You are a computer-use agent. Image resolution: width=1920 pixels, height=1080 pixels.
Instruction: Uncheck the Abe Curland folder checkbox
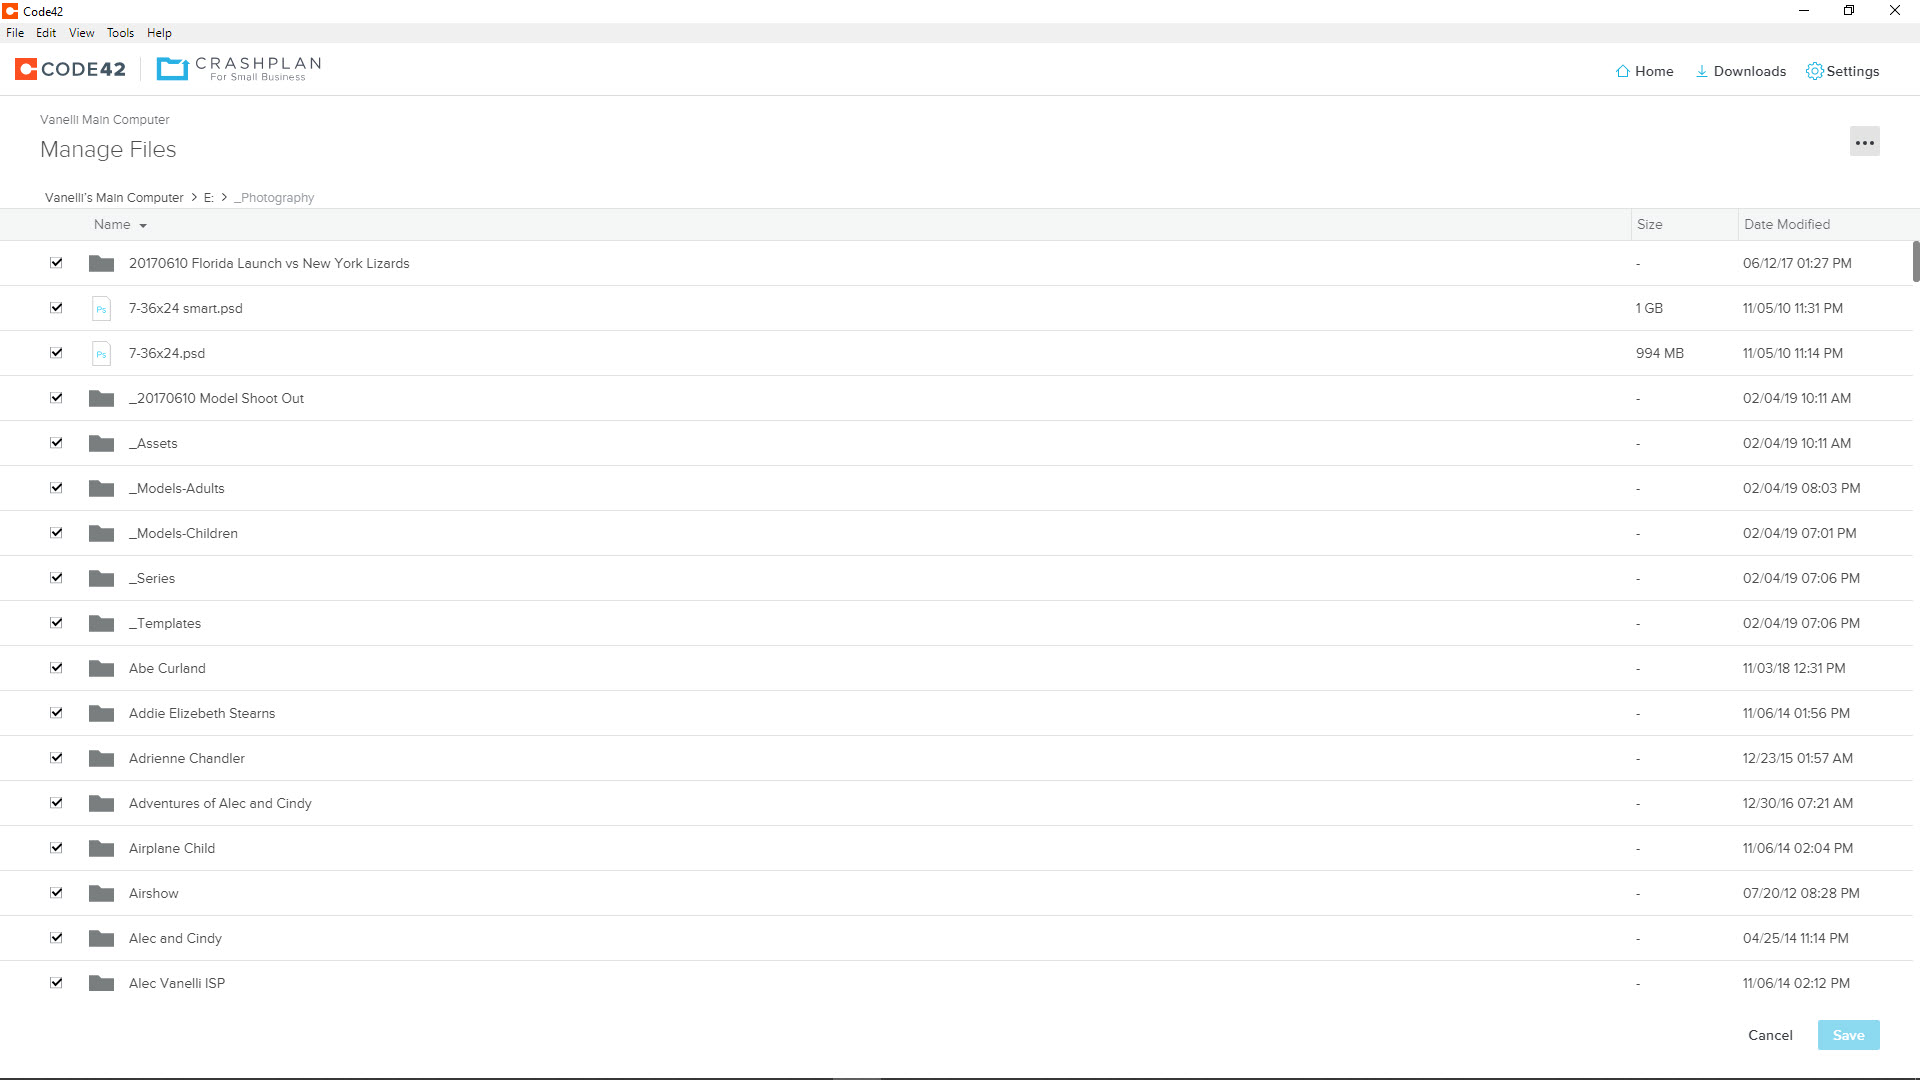(x=56, y=668)
